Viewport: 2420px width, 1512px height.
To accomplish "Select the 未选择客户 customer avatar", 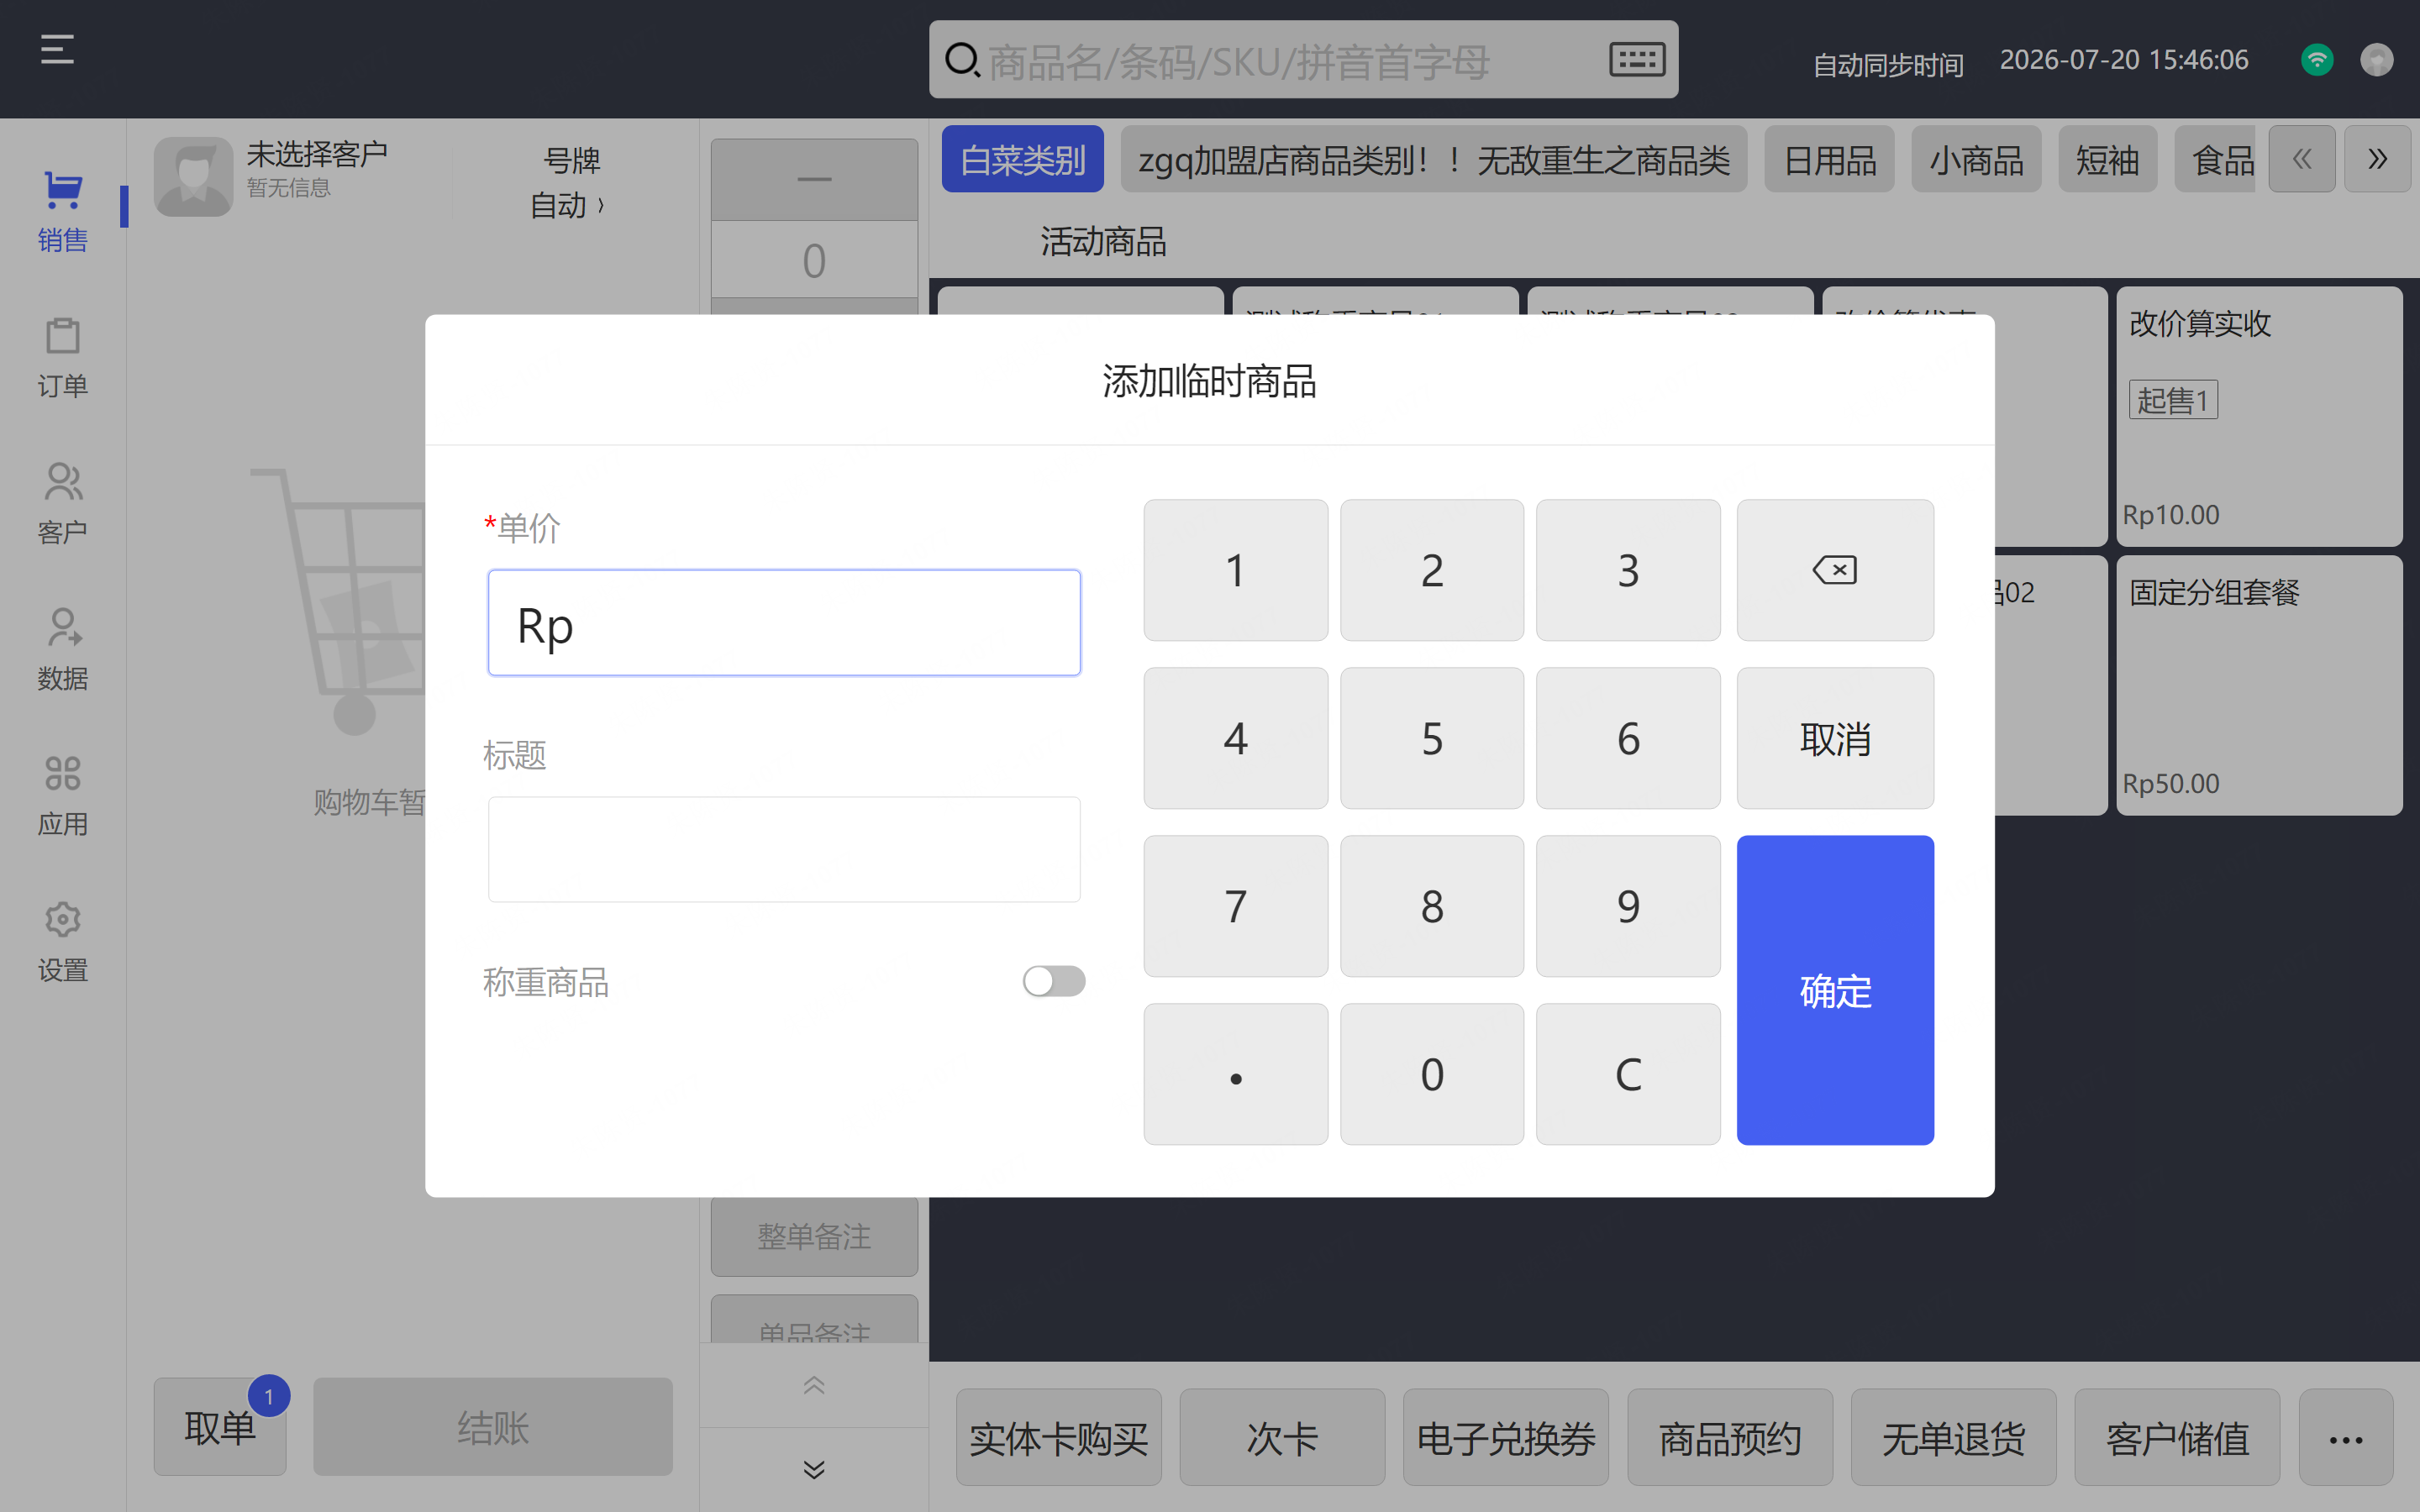I will [193, 177].
